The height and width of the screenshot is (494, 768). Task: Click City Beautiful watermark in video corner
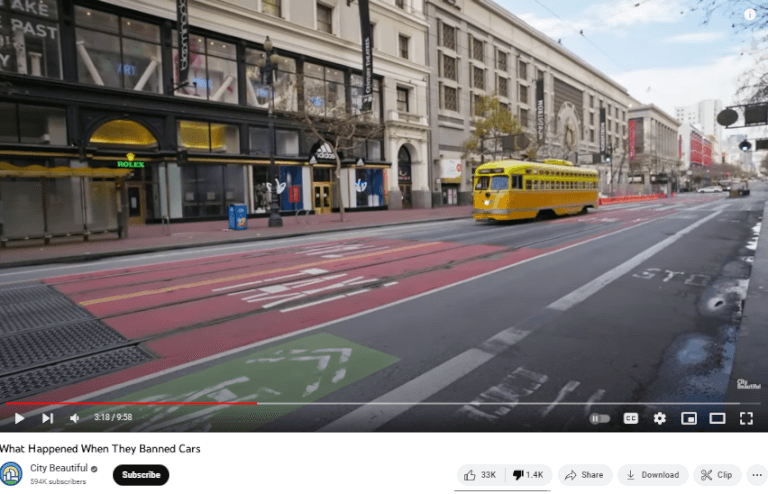[x=748, y=384]
